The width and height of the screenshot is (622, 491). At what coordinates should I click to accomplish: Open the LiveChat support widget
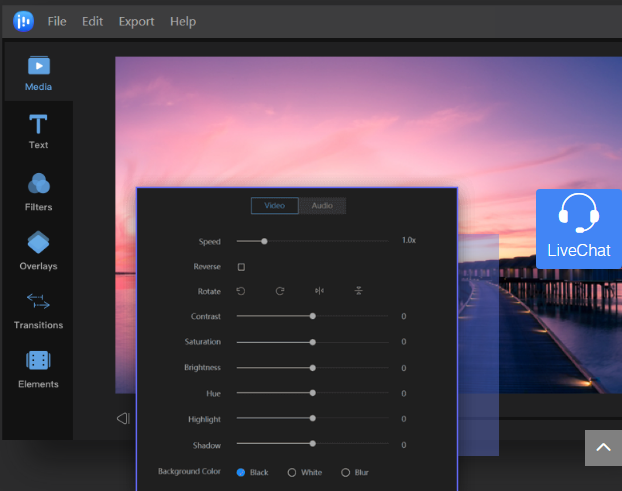click(579, 229)
